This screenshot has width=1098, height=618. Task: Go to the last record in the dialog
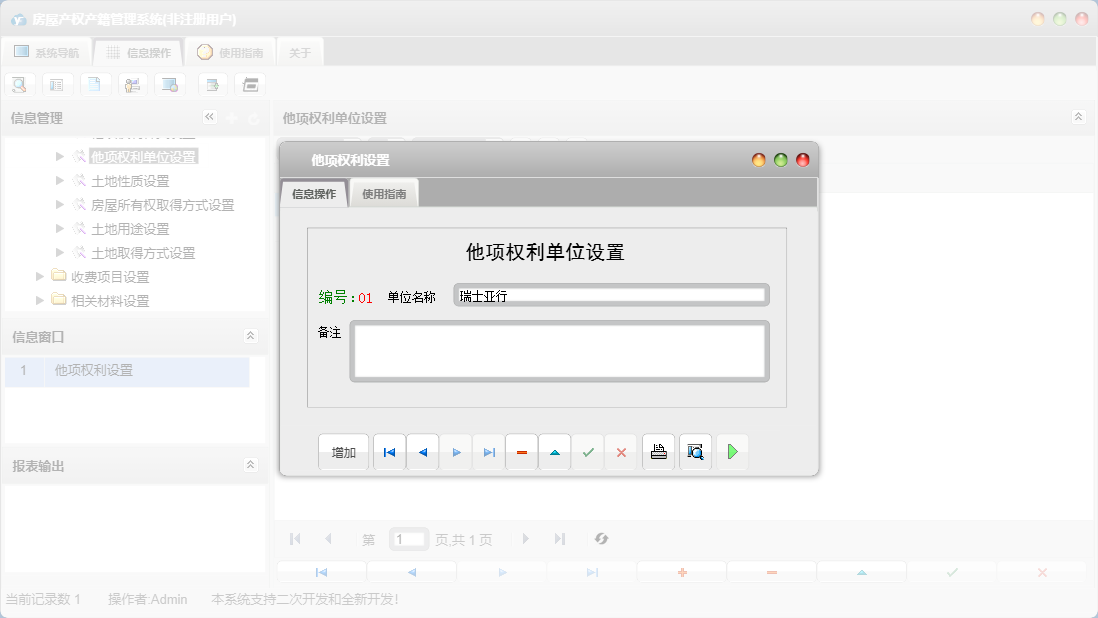pos(488,452)
